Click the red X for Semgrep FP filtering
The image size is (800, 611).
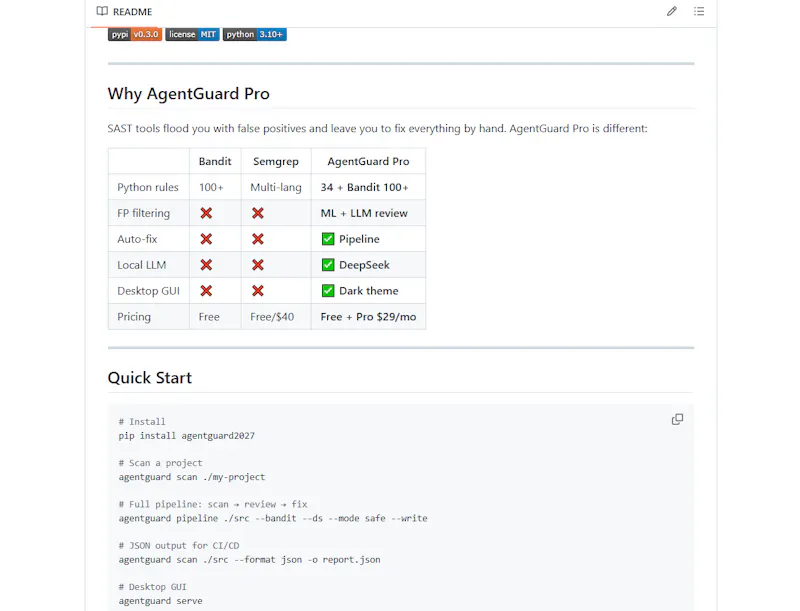coord(258,213)
